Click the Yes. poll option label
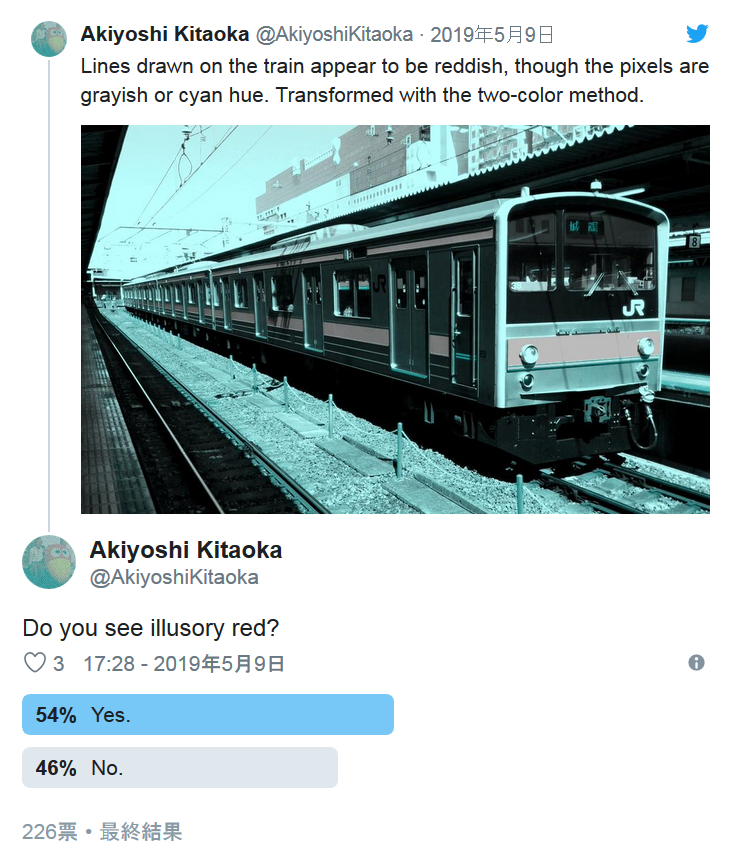733x866 pixels. coord(111,715)
